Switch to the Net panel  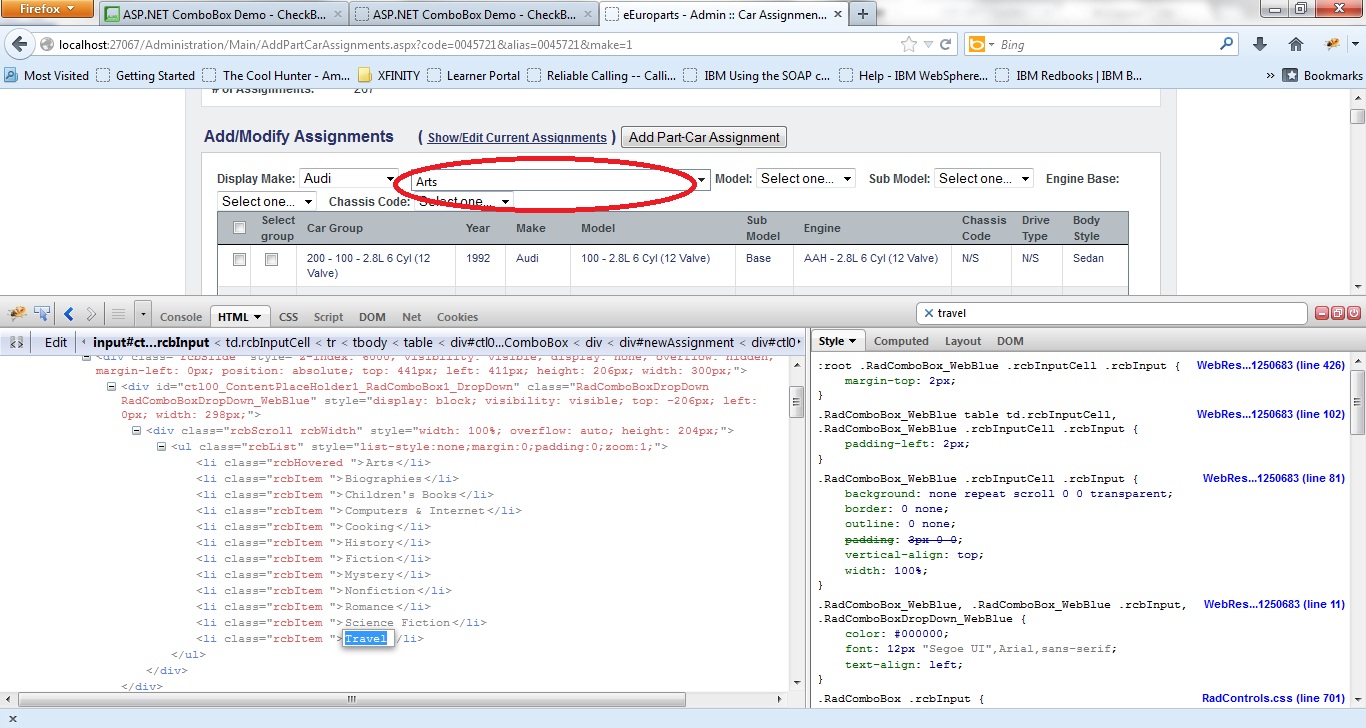[412, 317]
